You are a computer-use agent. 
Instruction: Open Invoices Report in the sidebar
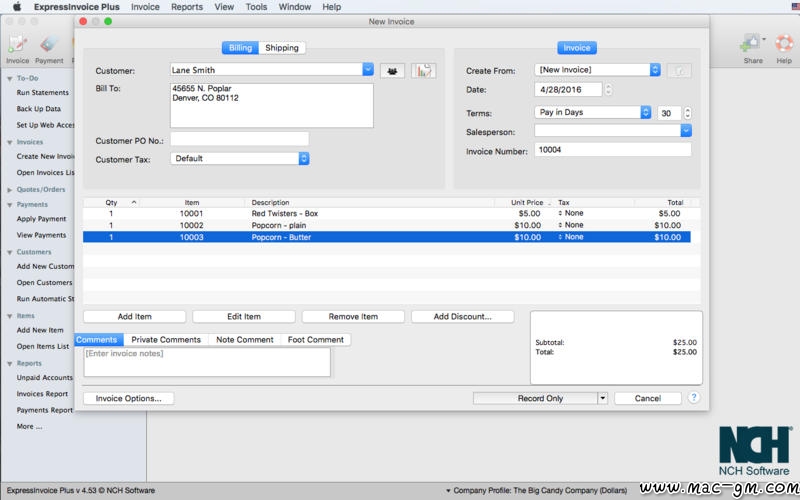(x=42, y=394)
